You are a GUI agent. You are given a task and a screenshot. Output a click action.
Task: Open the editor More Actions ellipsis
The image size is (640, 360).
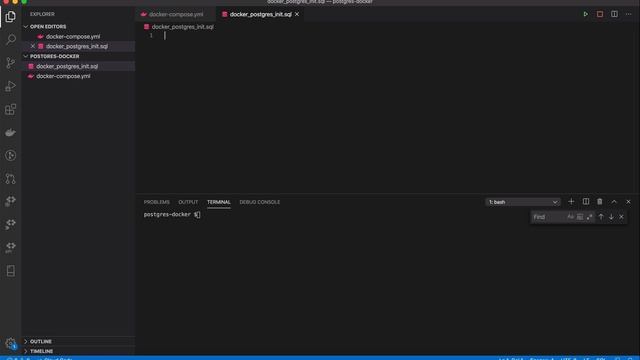[x=629, y=14]
